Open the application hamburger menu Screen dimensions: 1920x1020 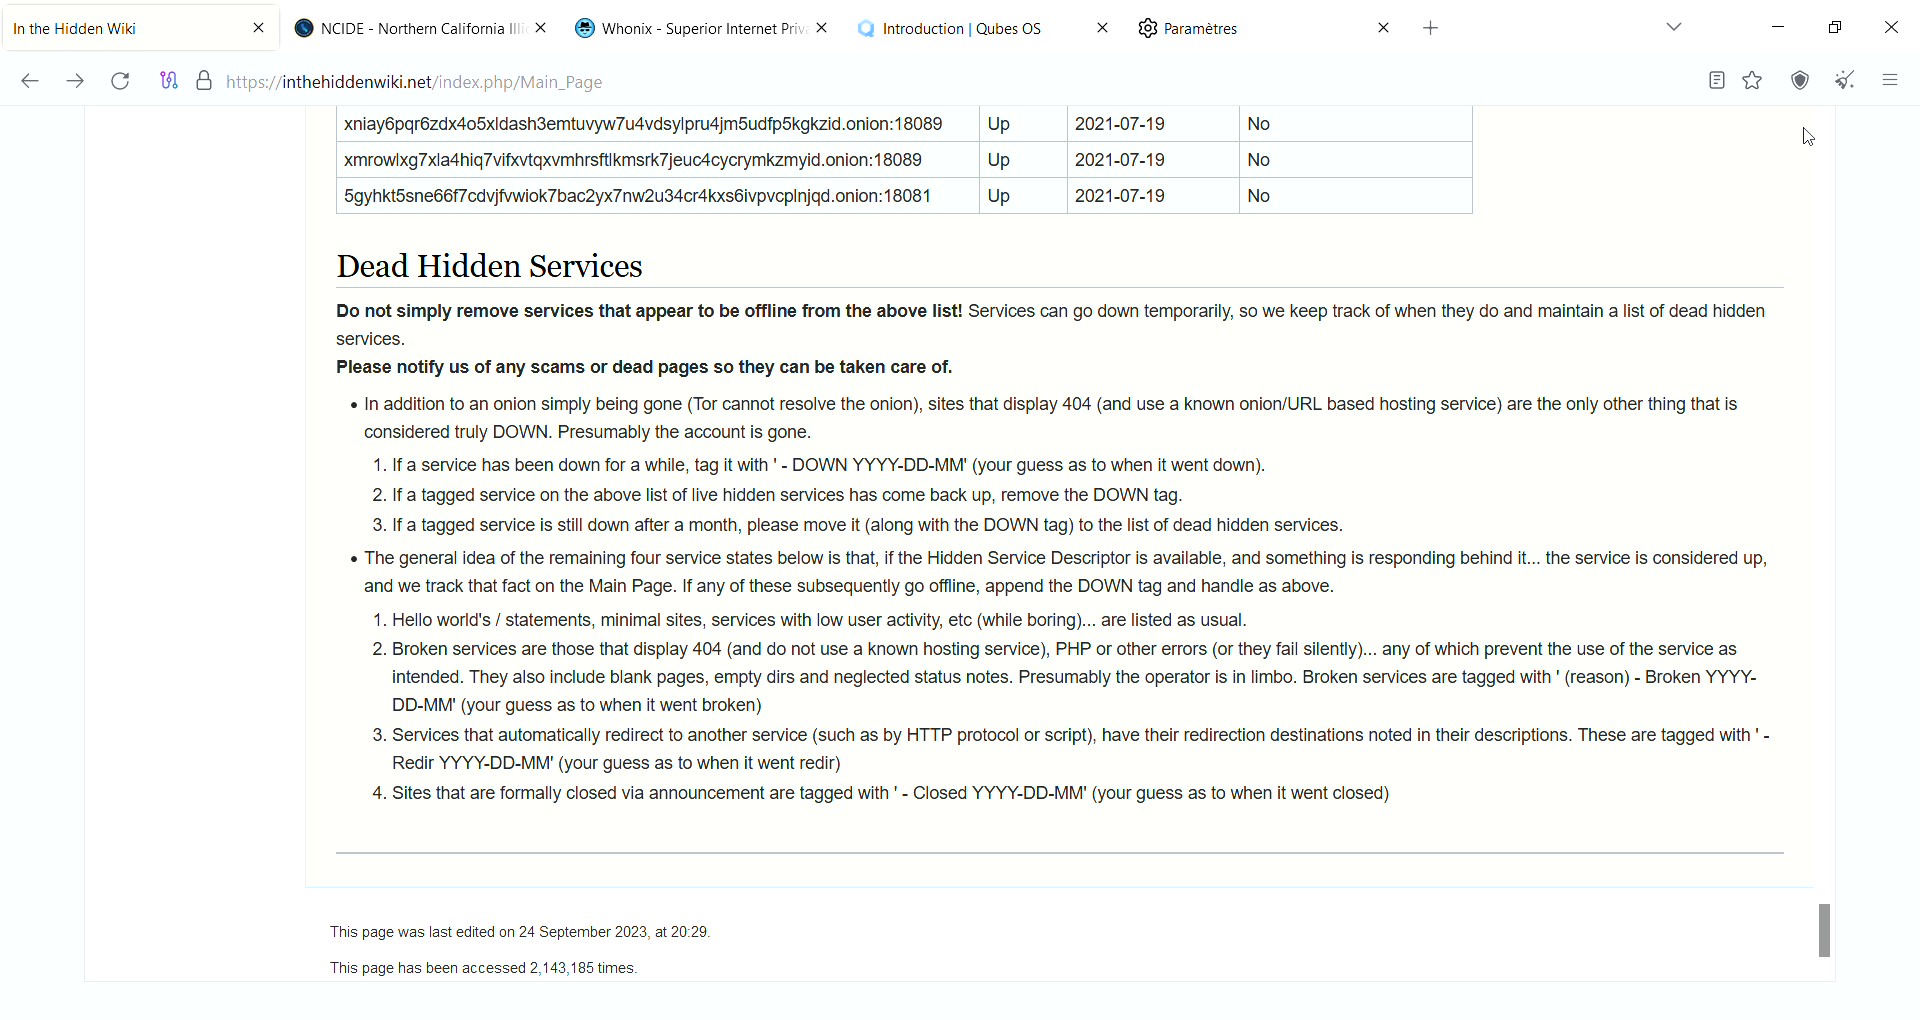pos(1890,81)
